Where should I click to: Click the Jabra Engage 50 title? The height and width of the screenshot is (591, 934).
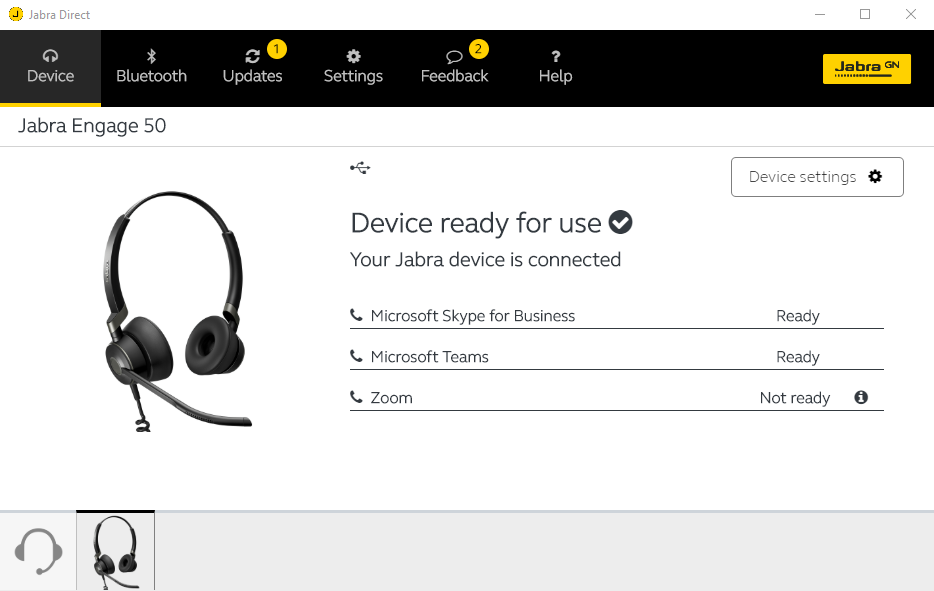pyautogui.click(x=92, y=126)
